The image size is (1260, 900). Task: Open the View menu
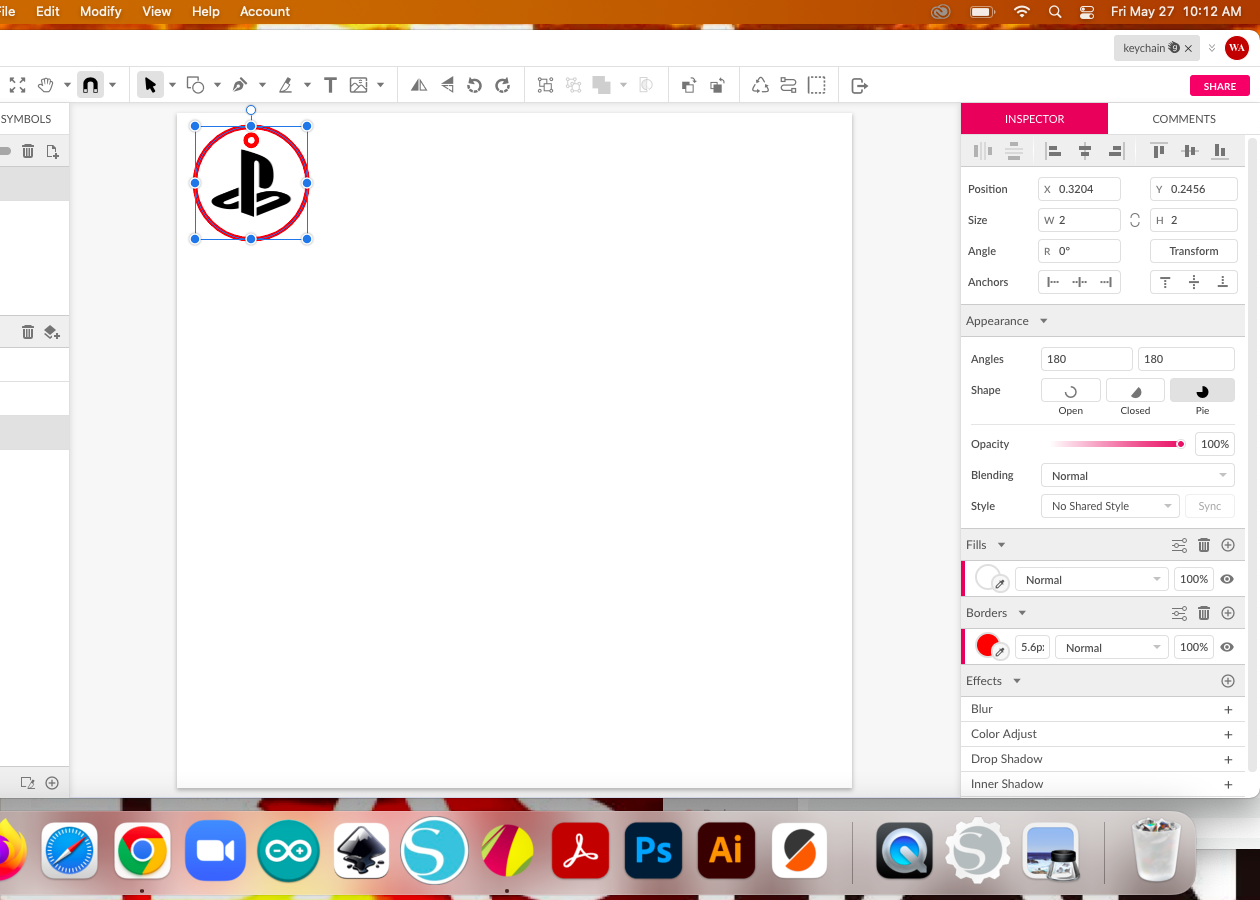coord(157,11)
